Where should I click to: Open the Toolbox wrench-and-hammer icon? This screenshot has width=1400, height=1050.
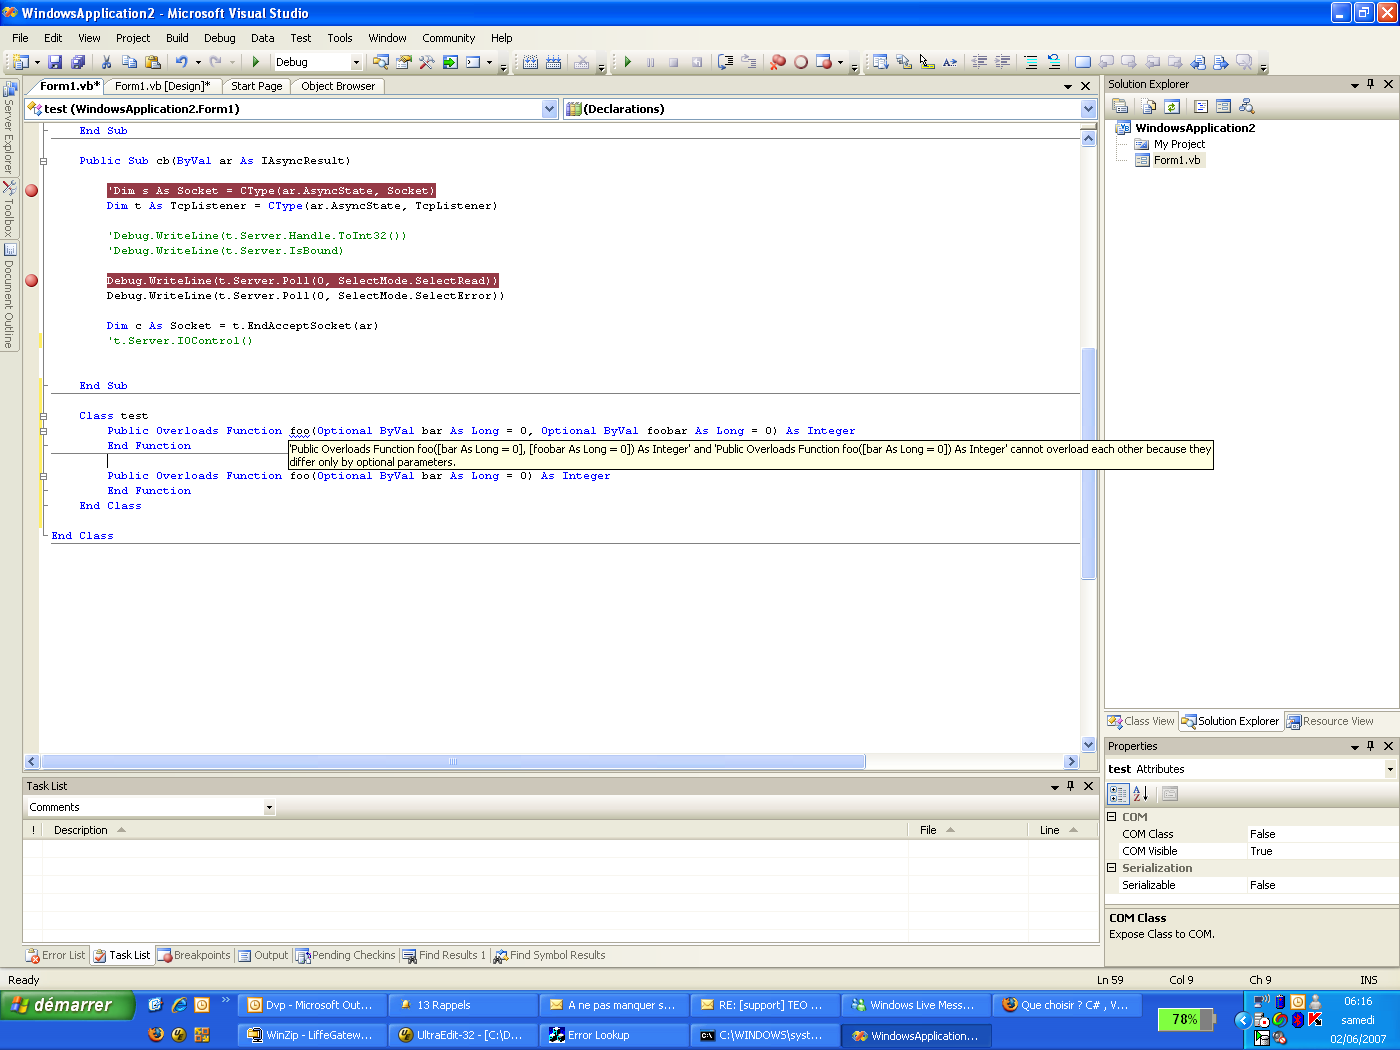427,62
